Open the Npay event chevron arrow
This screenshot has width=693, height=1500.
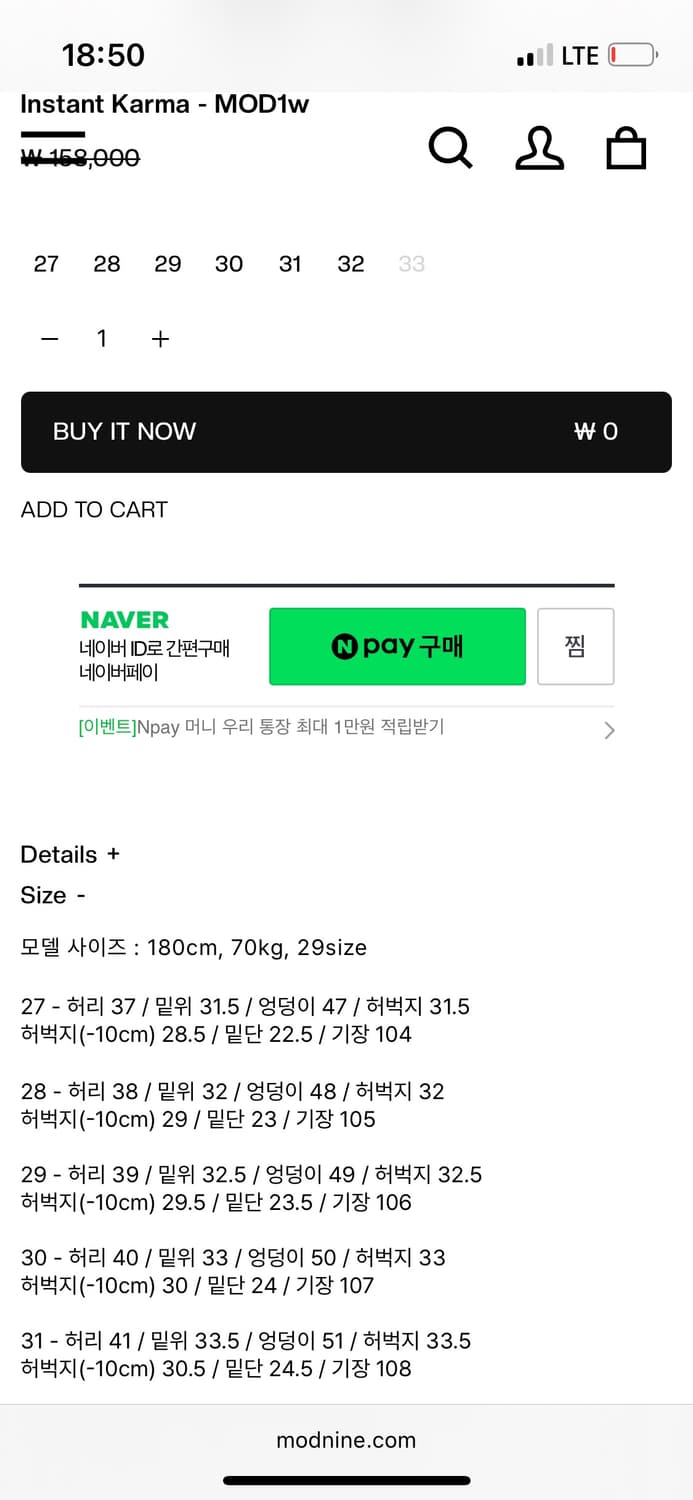(609, 730)
